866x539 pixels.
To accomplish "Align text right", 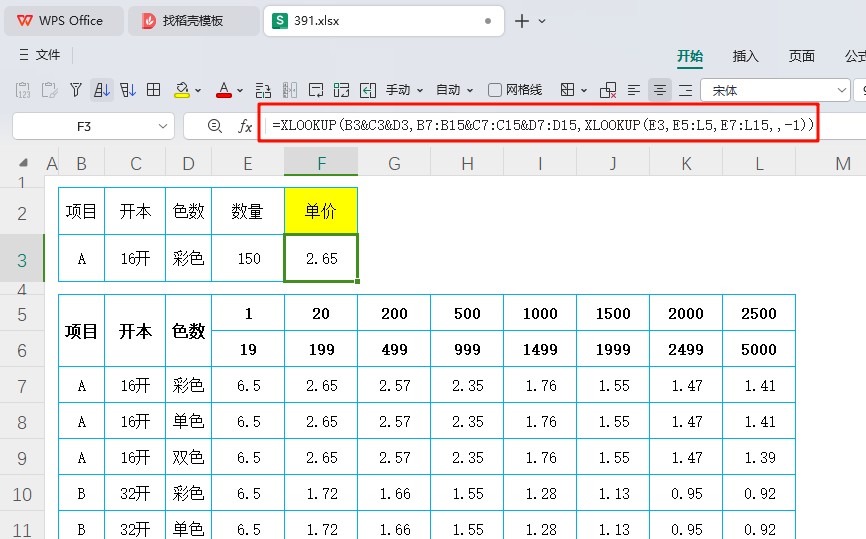I will (x=685, y=90).
